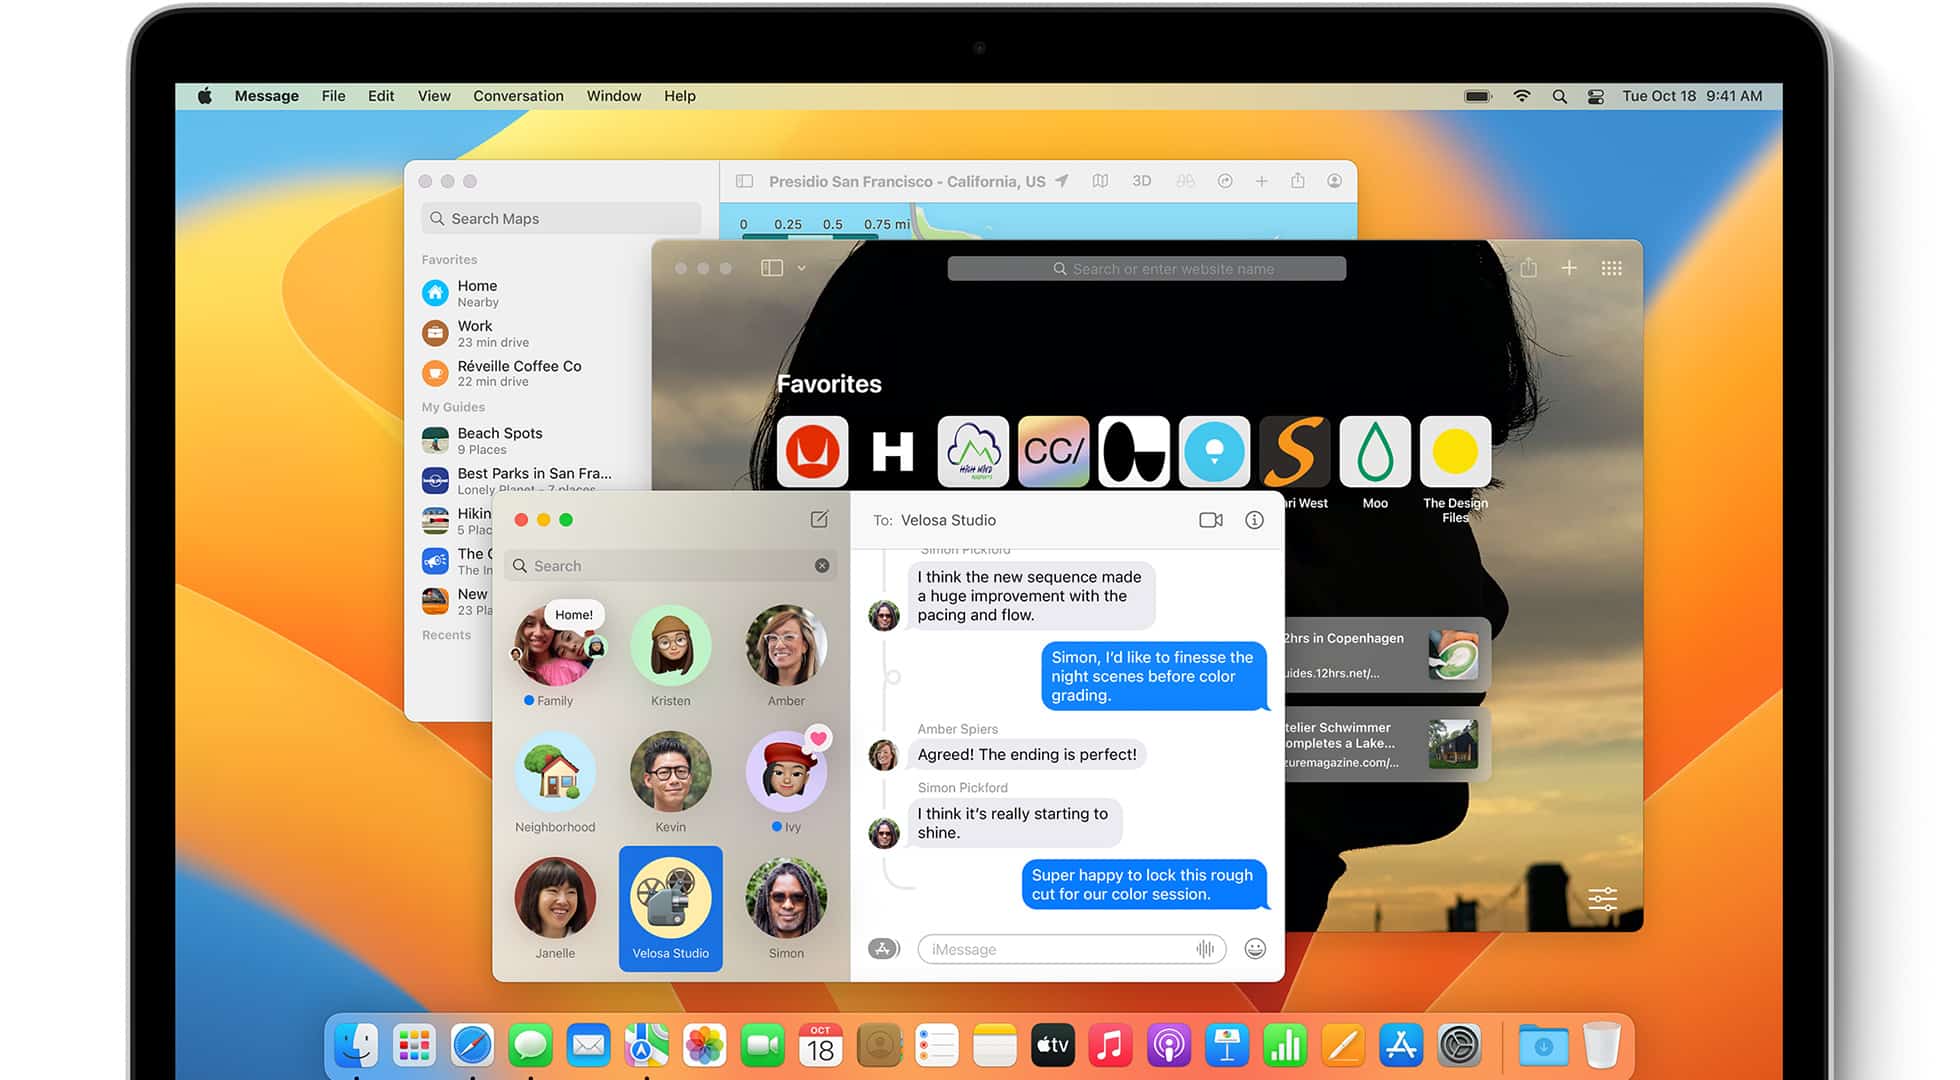This screenshot has width=1960, height=1080.
Task: Open iMessage apps via the App Store icon
Action: tap(882, 949)
